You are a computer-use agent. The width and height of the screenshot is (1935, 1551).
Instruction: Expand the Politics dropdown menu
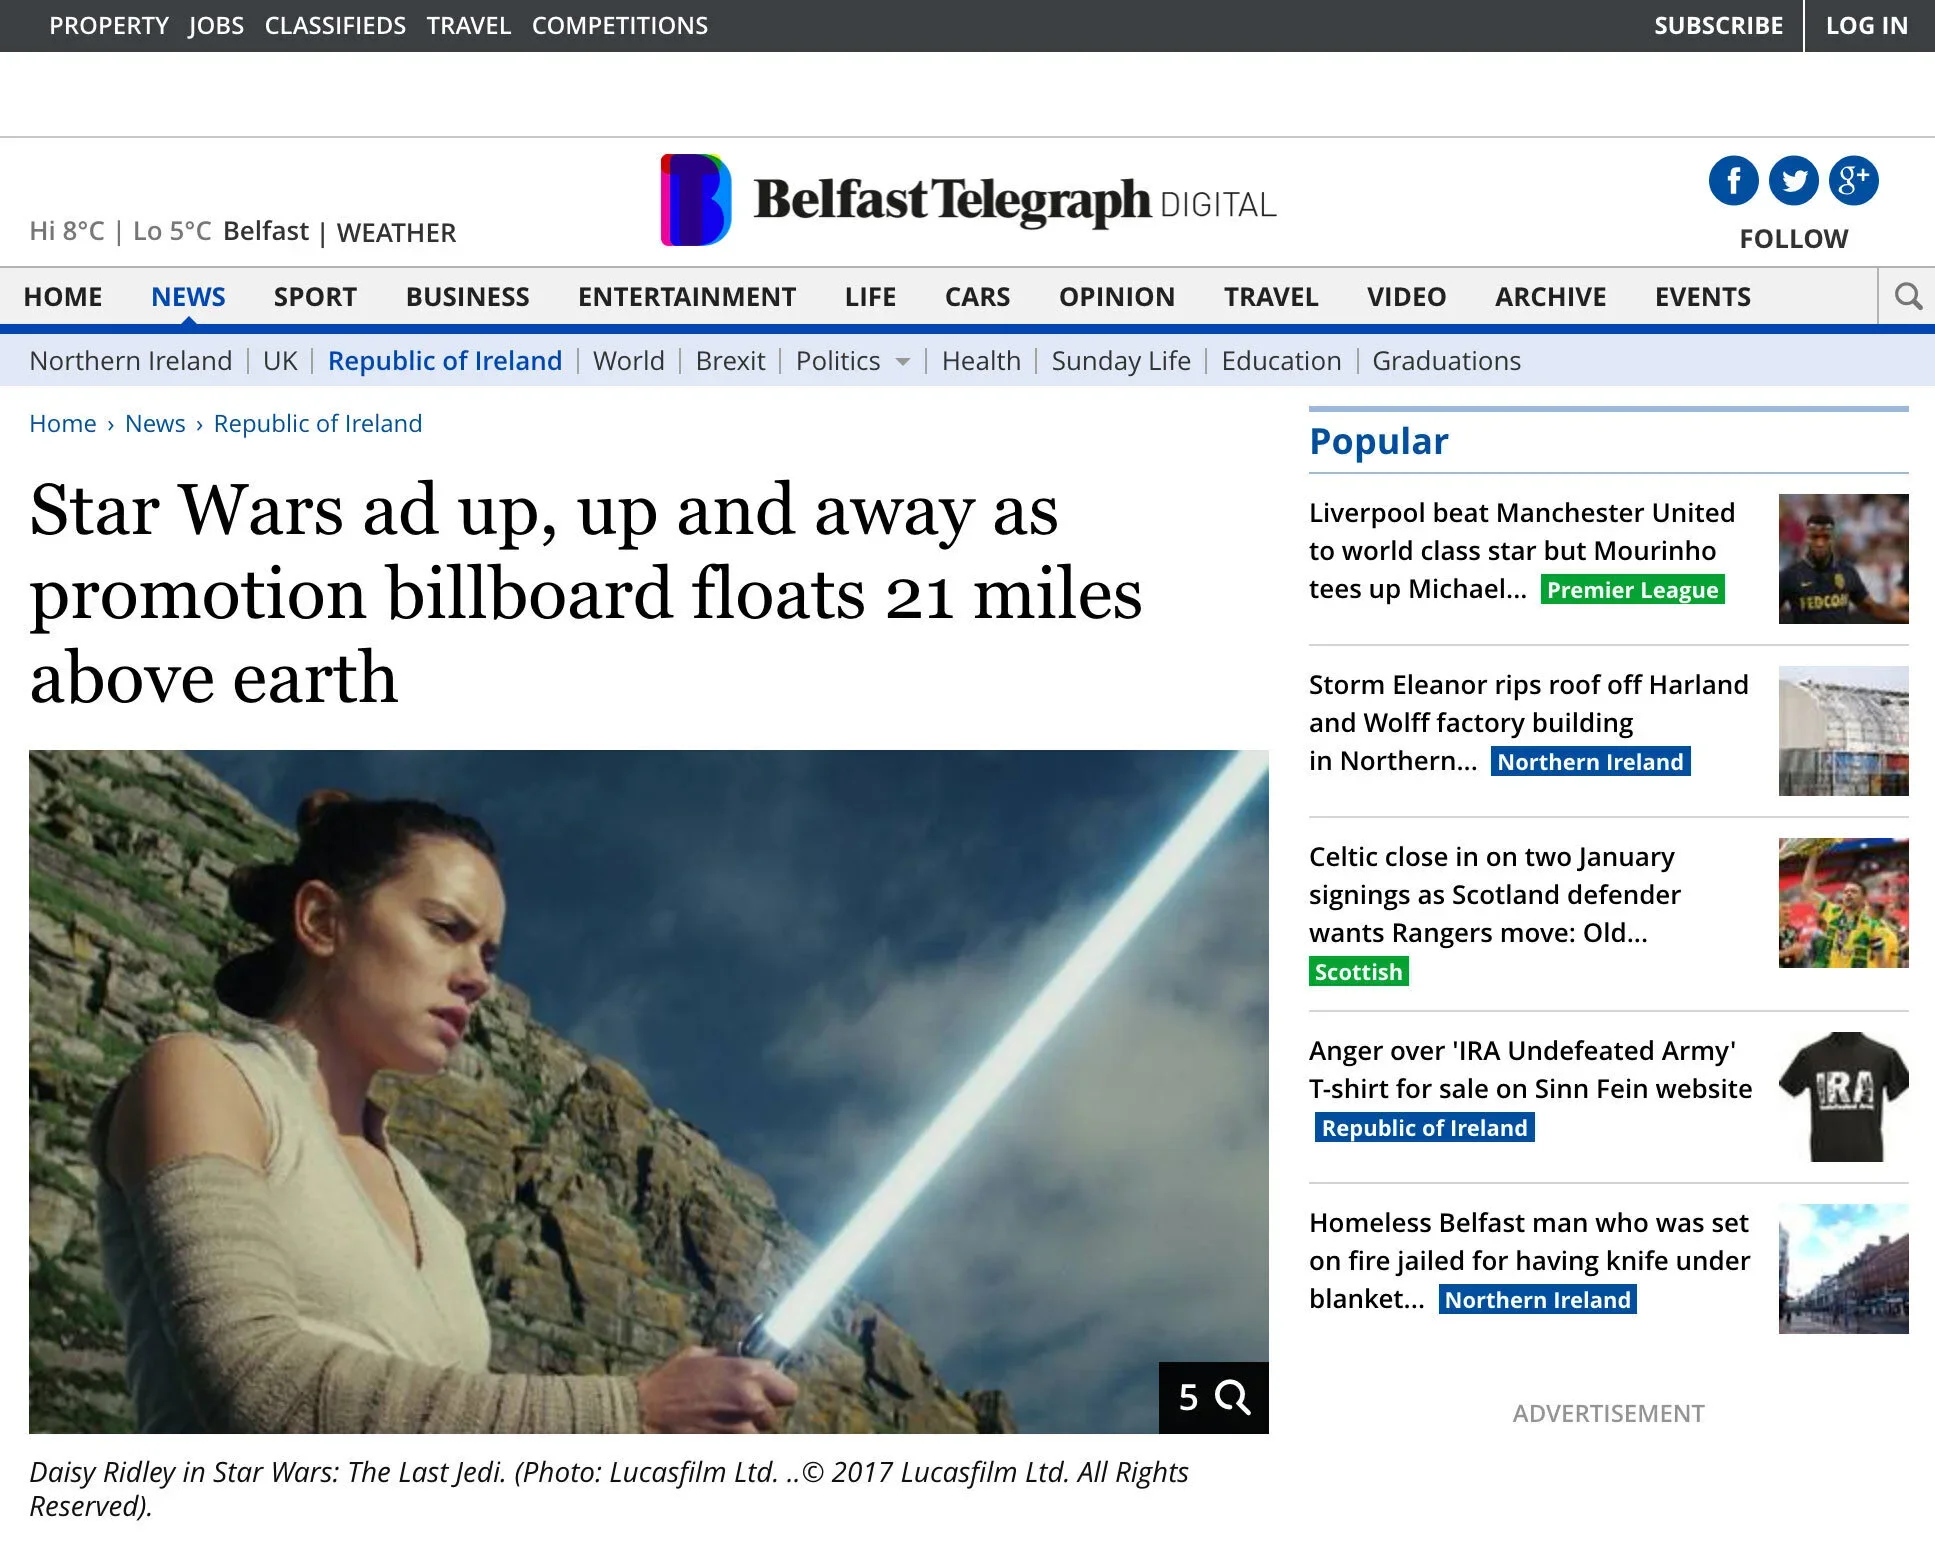point(851,361)
